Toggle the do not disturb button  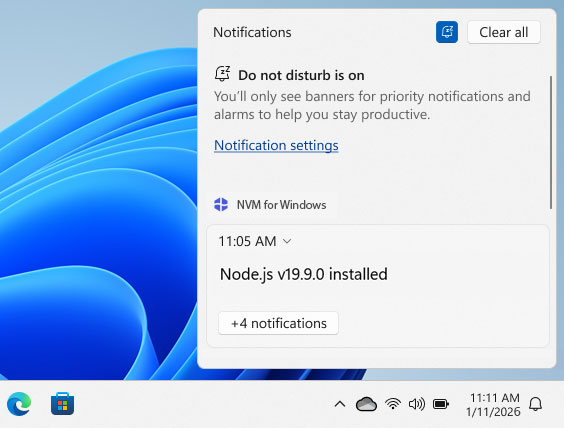pos(447,32)
